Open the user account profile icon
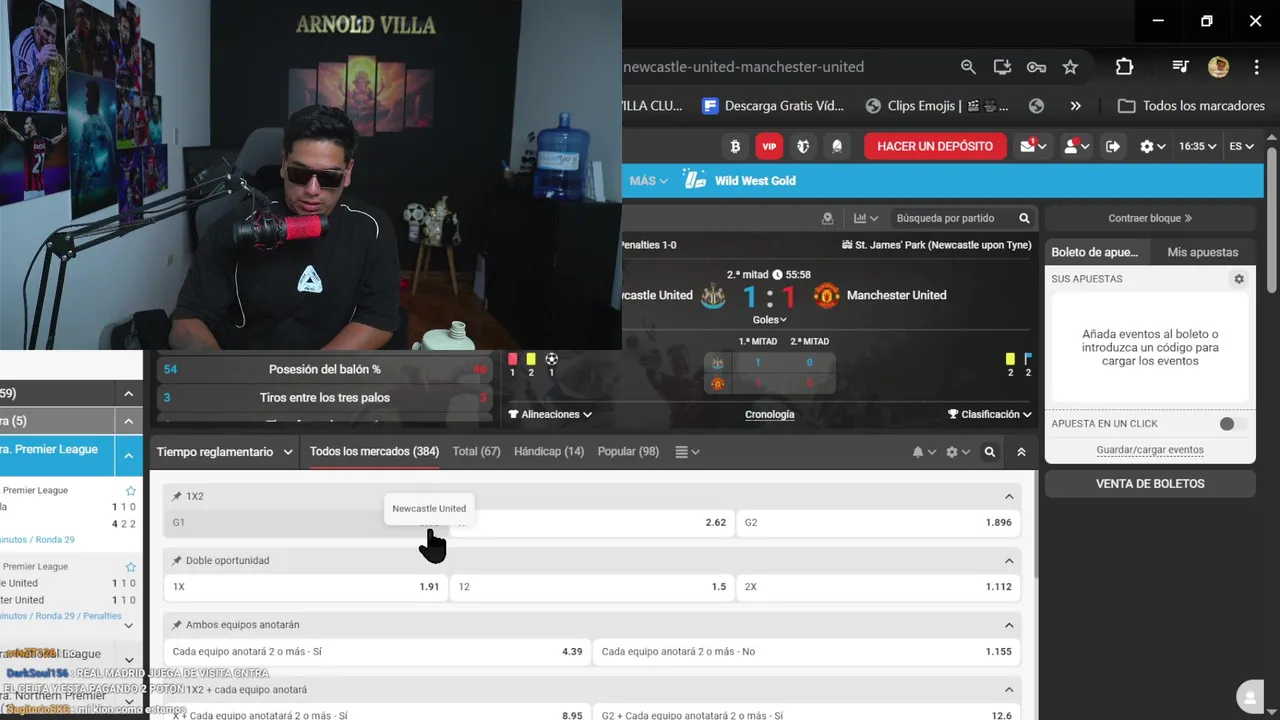 click(x=1076, y=146)
